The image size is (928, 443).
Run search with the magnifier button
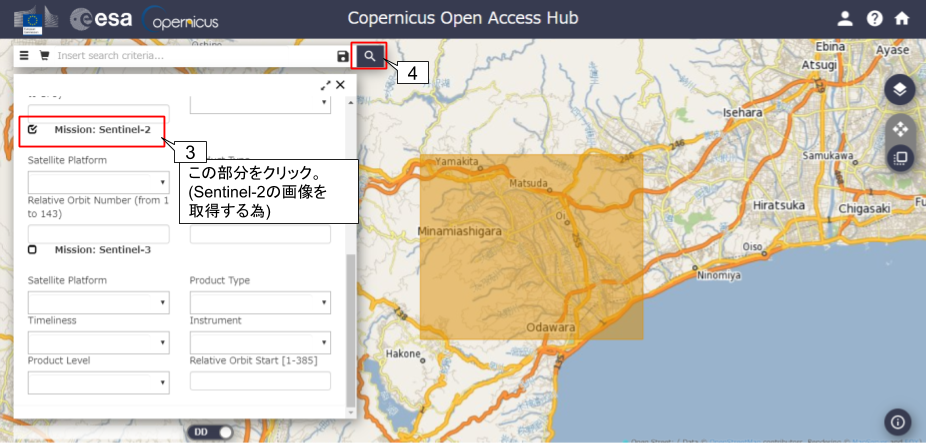coord(370,56)
